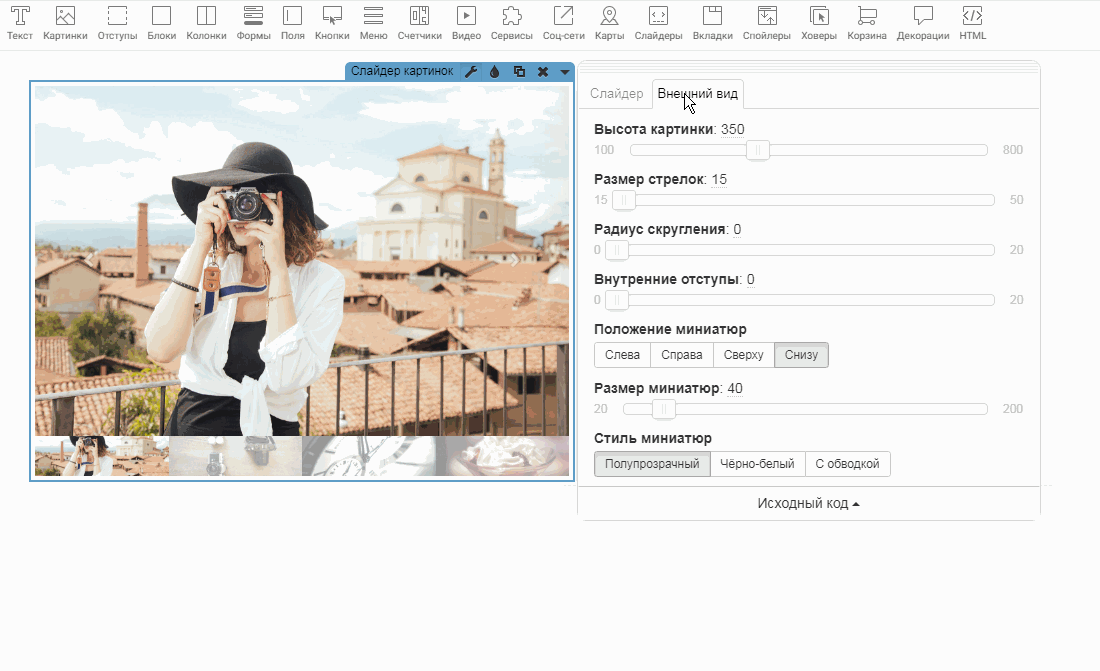Expand the Исходный код section
This screenshot has width=1100, height=671.
coord(808,504)
